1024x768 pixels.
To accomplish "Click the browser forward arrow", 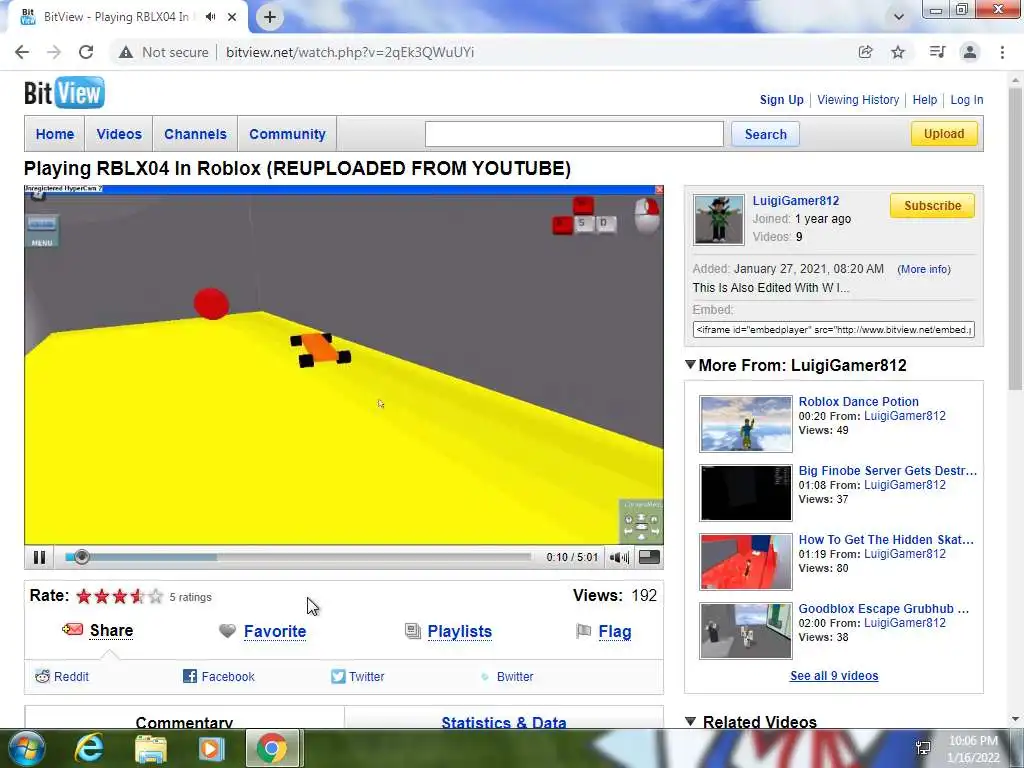I will point(54,52).
